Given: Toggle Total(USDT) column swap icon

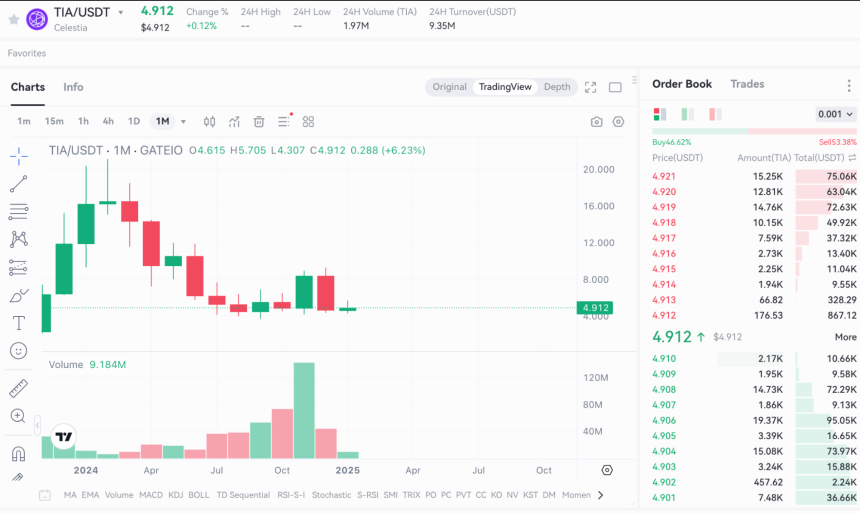Looking at the screenshot, I should [x=852, y=158].
